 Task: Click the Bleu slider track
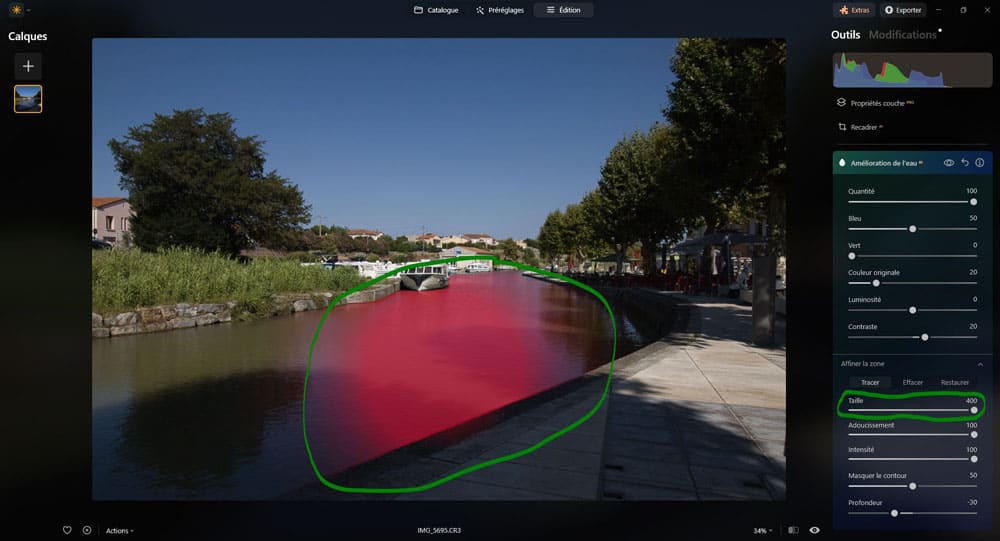point(912,228)
